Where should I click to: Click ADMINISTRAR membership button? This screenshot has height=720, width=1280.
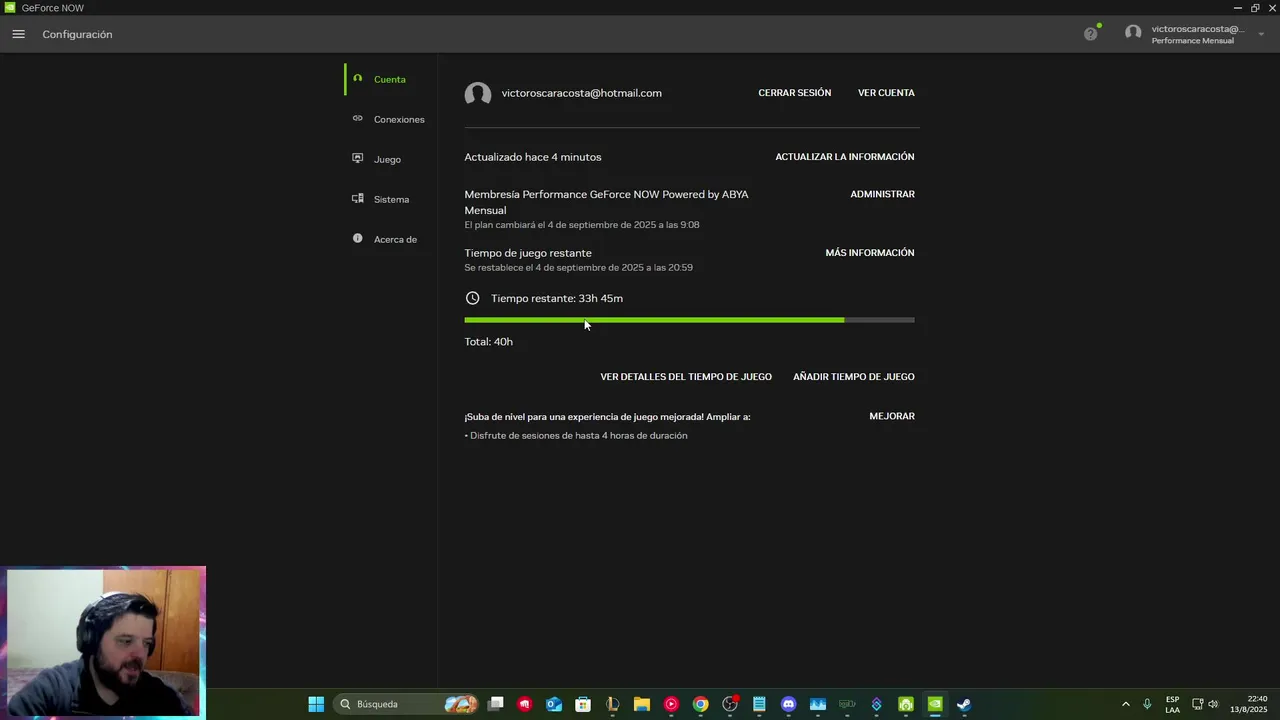point(882,194)
